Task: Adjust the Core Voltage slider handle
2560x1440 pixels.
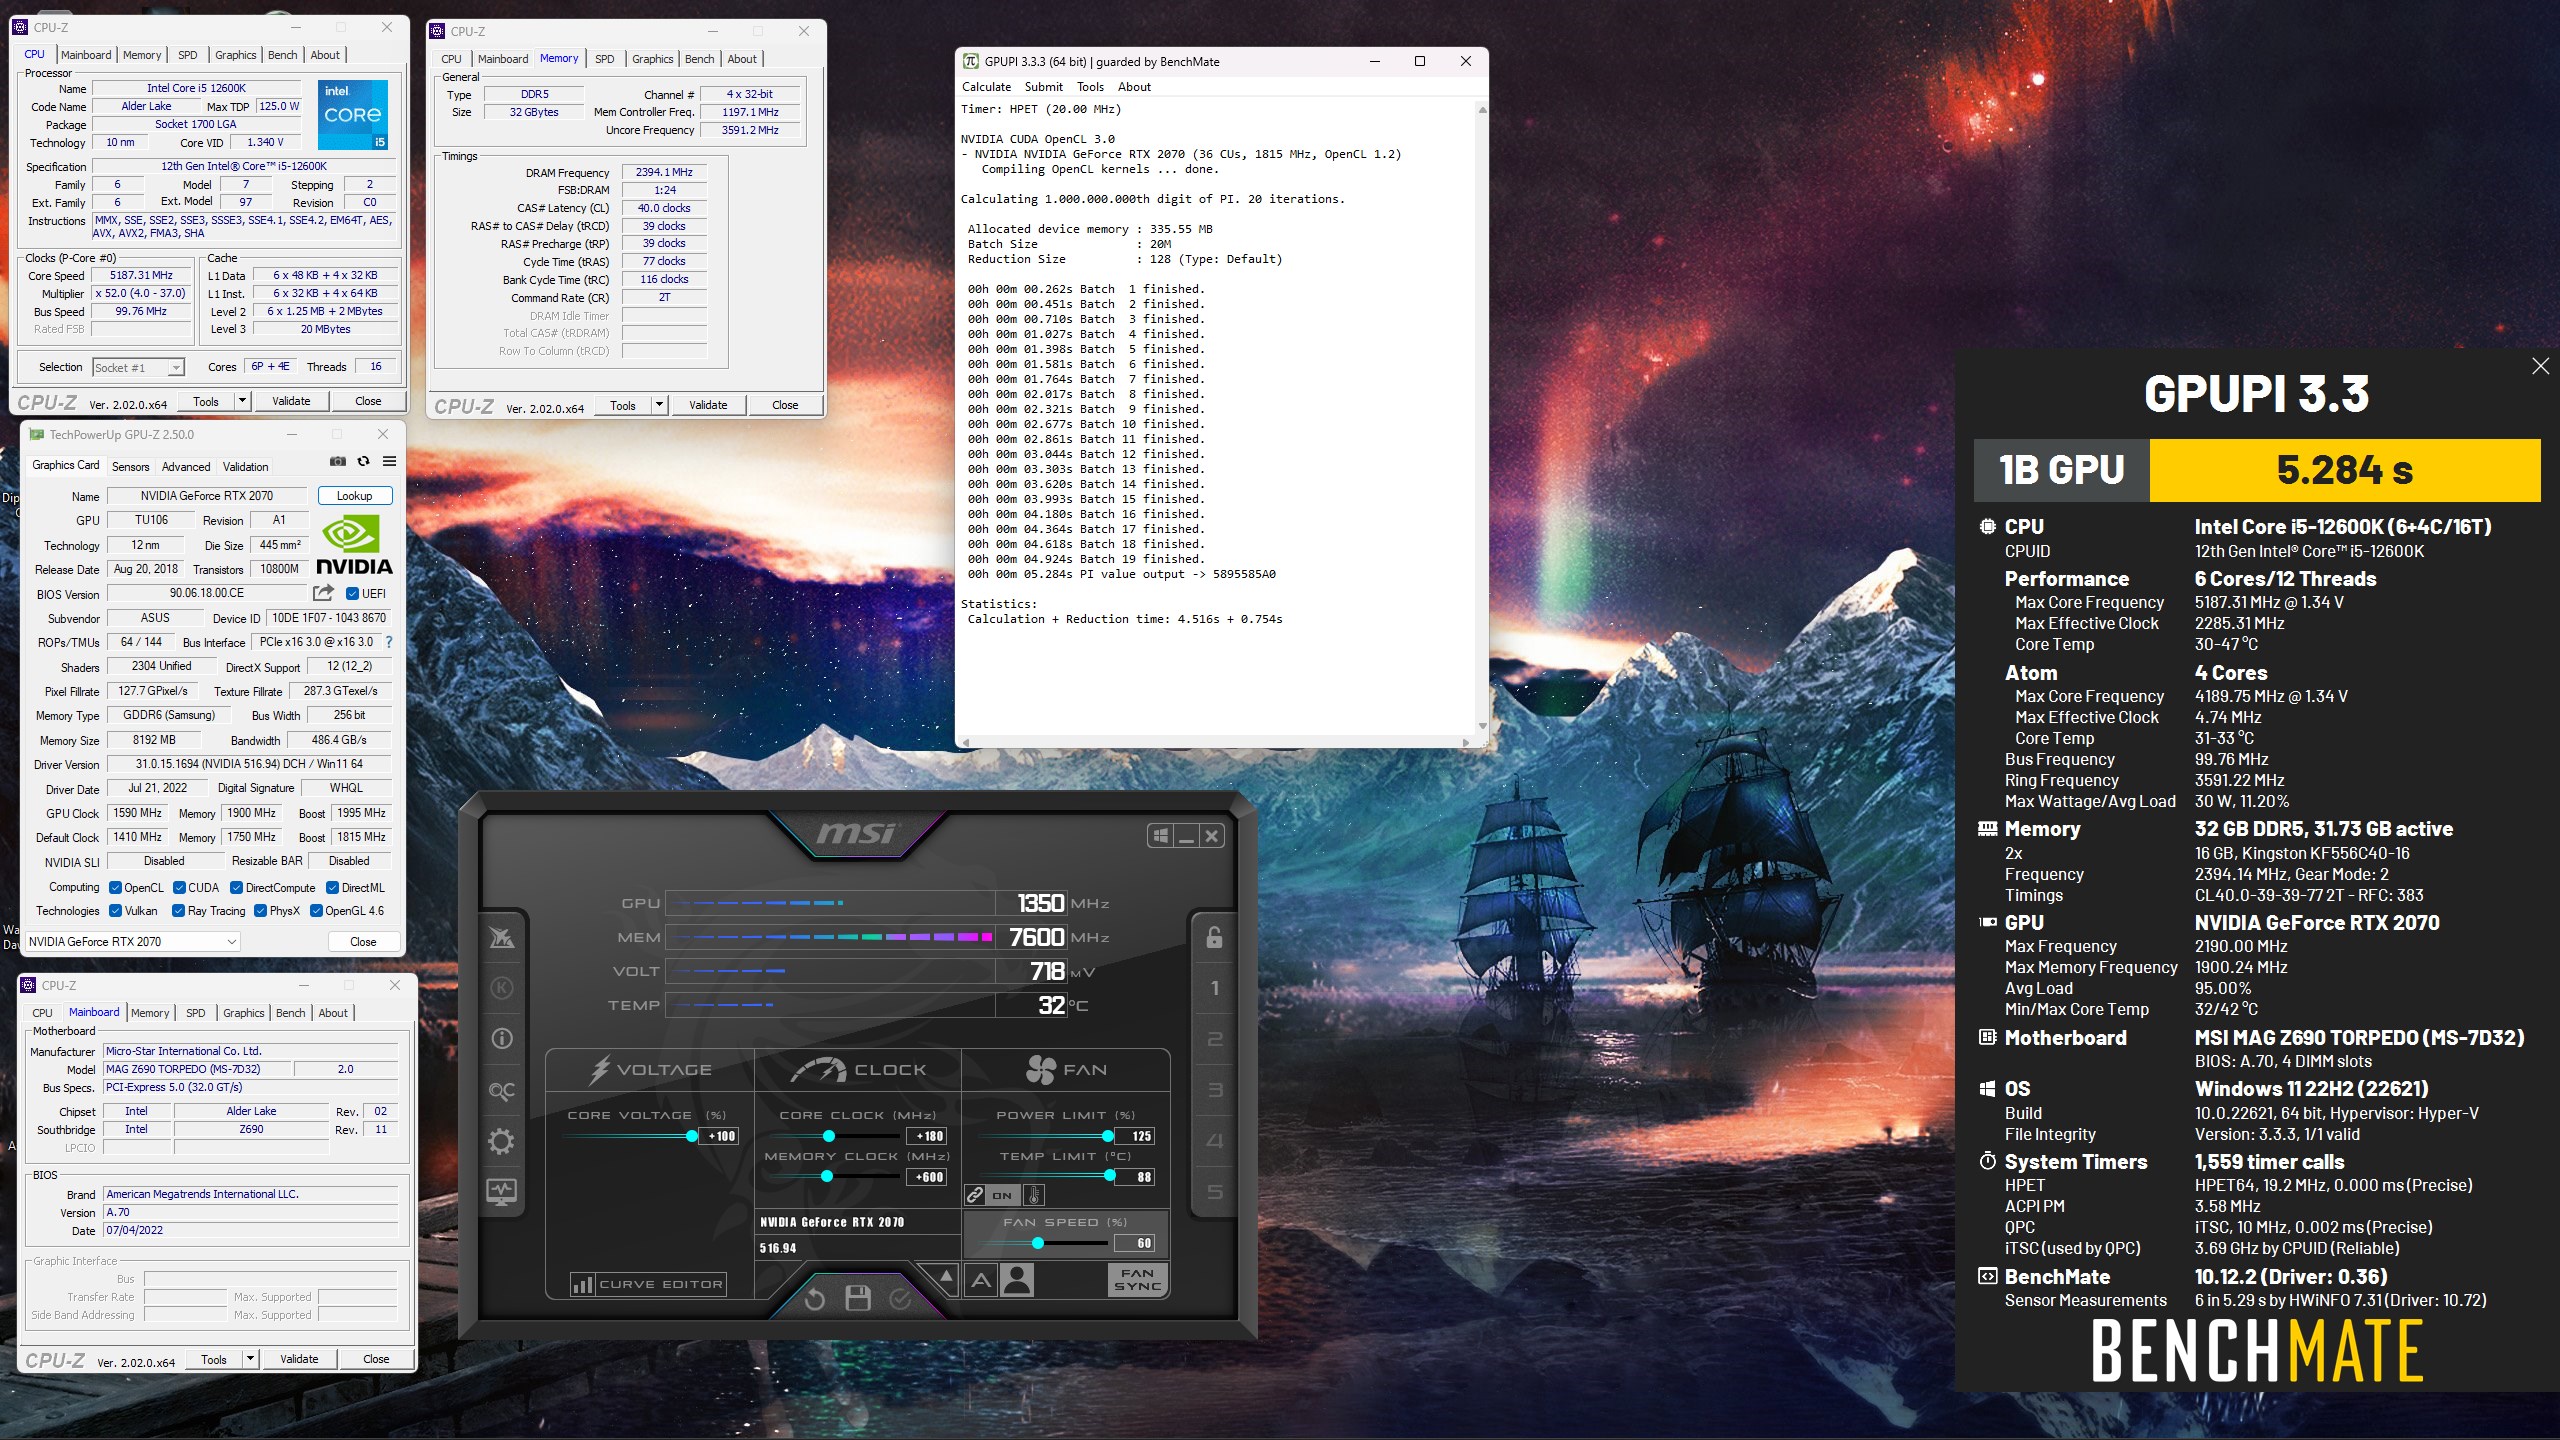Action: point(691,1136)
